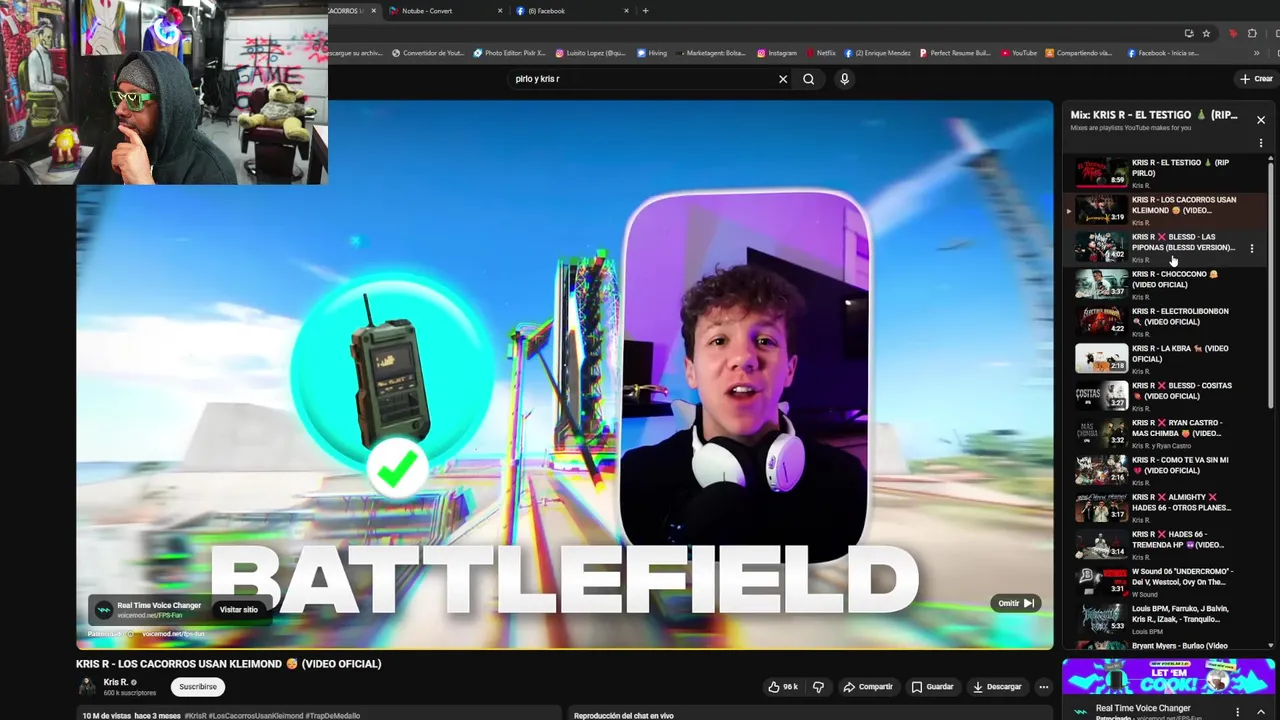Click inside the YouTube search field
This screenshot has width=1280, height=720.
coord(640,79)
